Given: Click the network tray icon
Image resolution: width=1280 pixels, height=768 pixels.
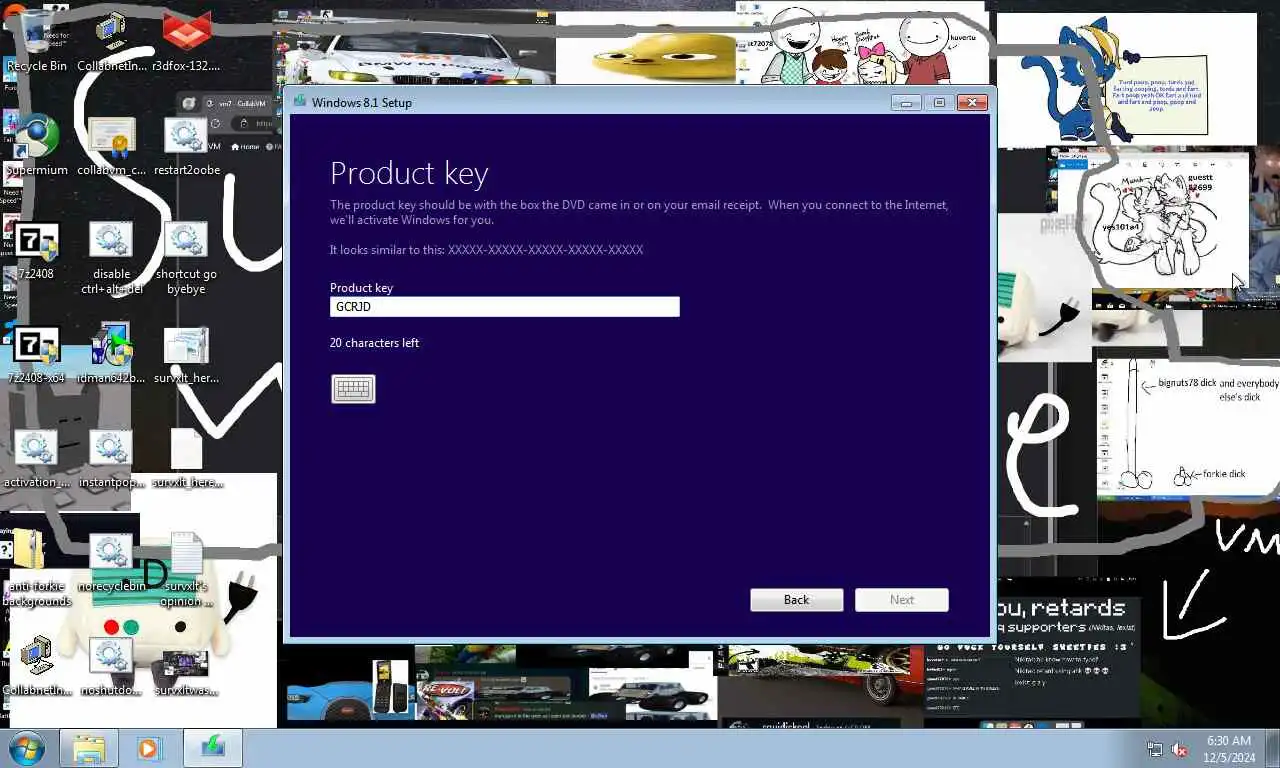Looking at the screenshot, I should pos(1155,749).
